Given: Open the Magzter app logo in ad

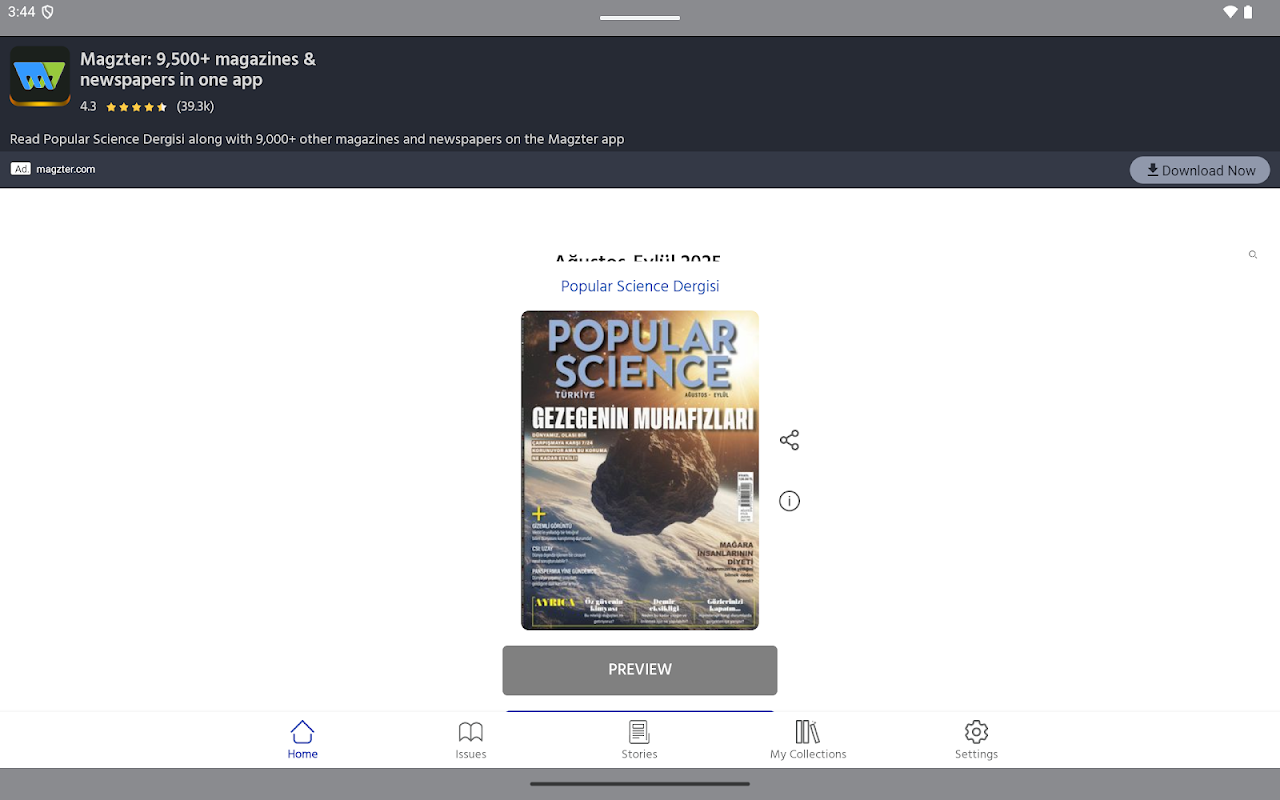Looking at the screenshot, I should point(40,76).
